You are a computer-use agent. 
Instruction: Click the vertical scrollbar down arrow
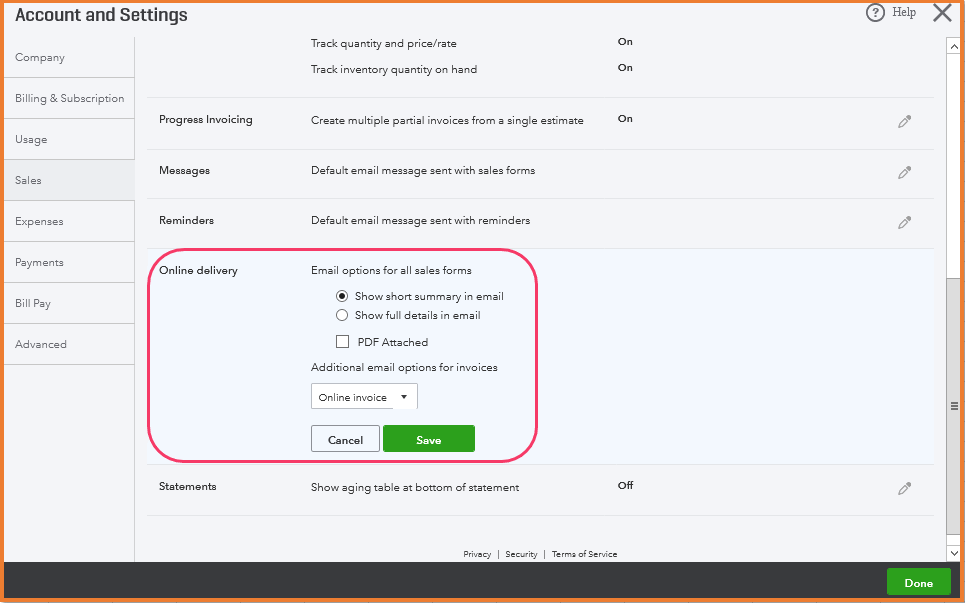[954, 552]
